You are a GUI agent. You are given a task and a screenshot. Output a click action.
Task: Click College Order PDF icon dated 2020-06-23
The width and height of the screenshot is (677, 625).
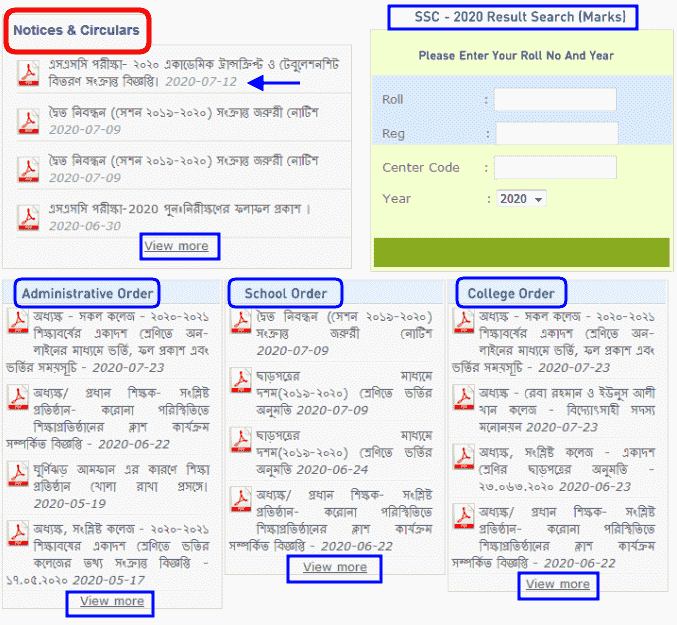[464, 457]
